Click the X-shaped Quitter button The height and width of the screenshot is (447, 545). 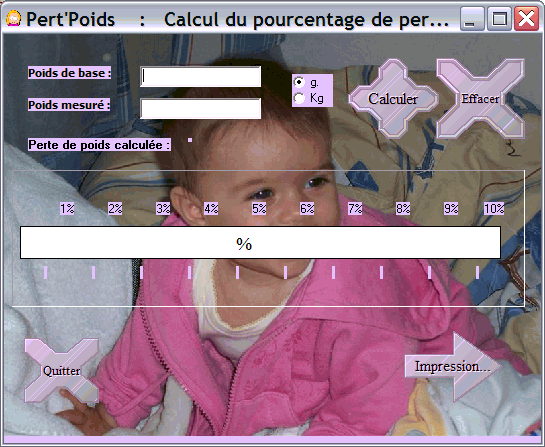(62, 371)
